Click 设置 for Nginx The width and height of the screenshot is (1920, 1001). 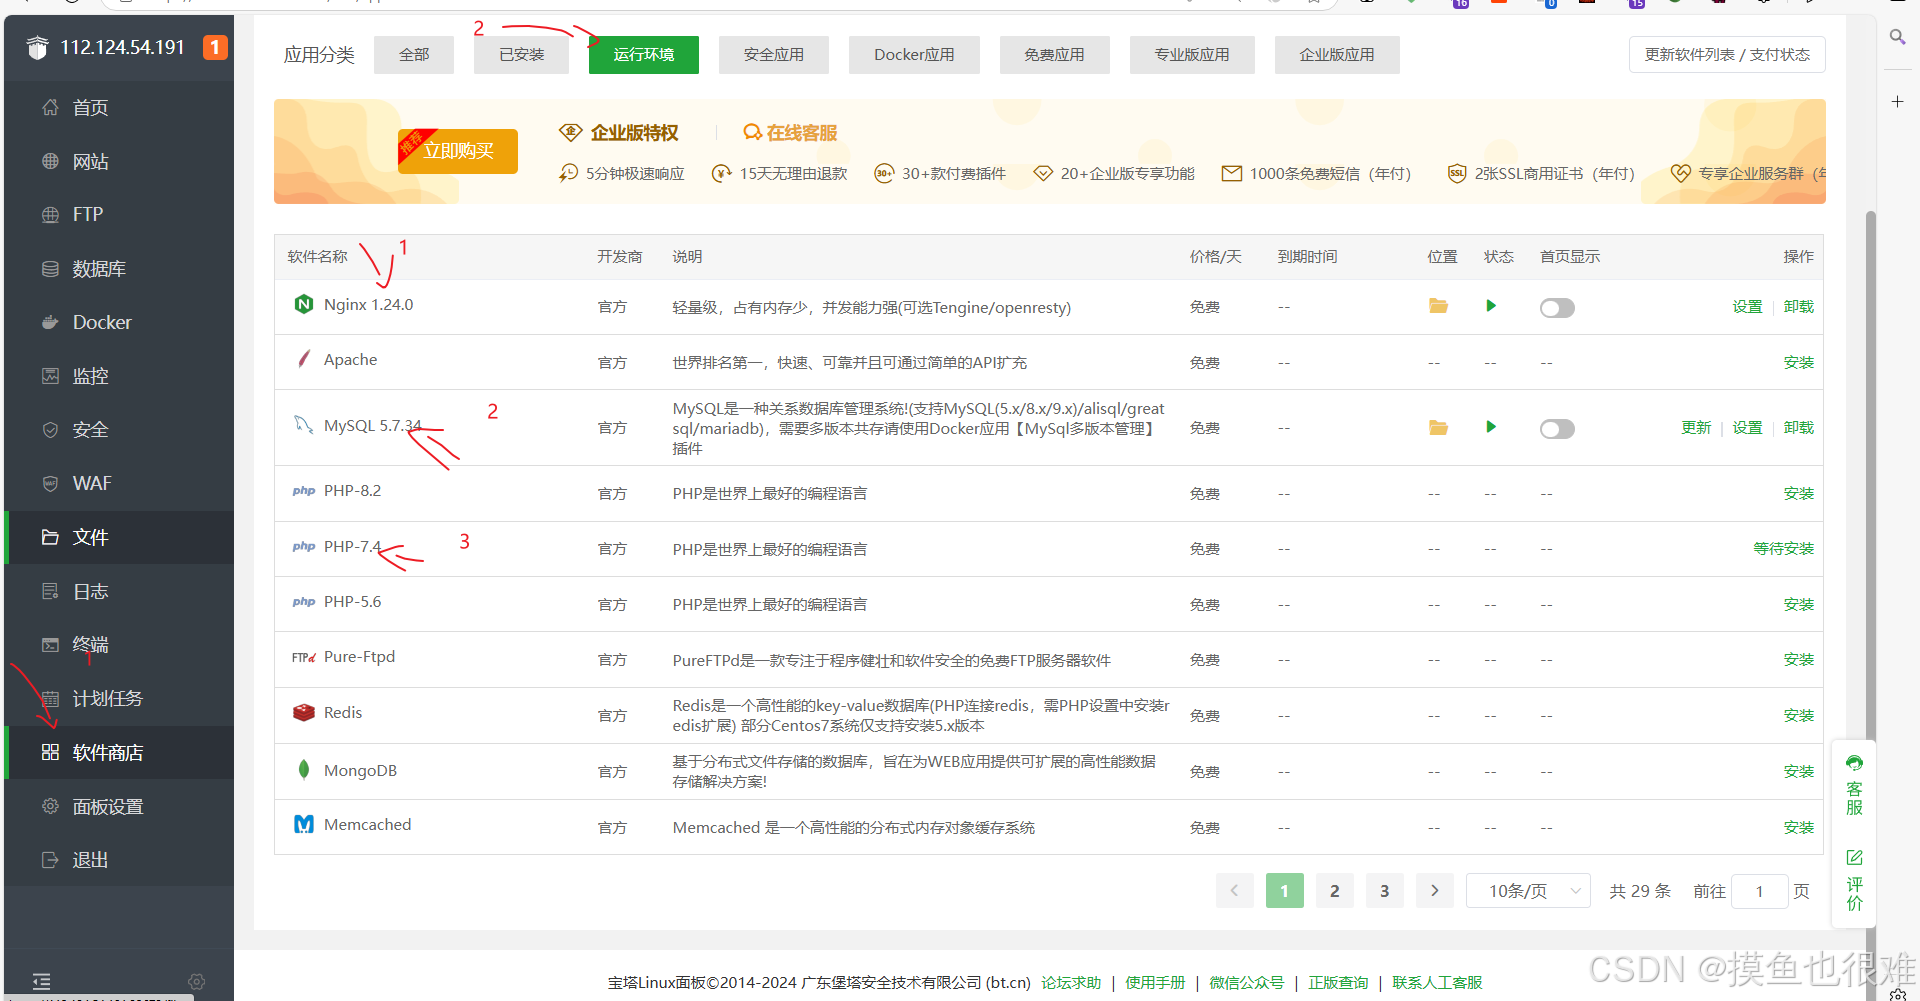[x=1747, y=307]
